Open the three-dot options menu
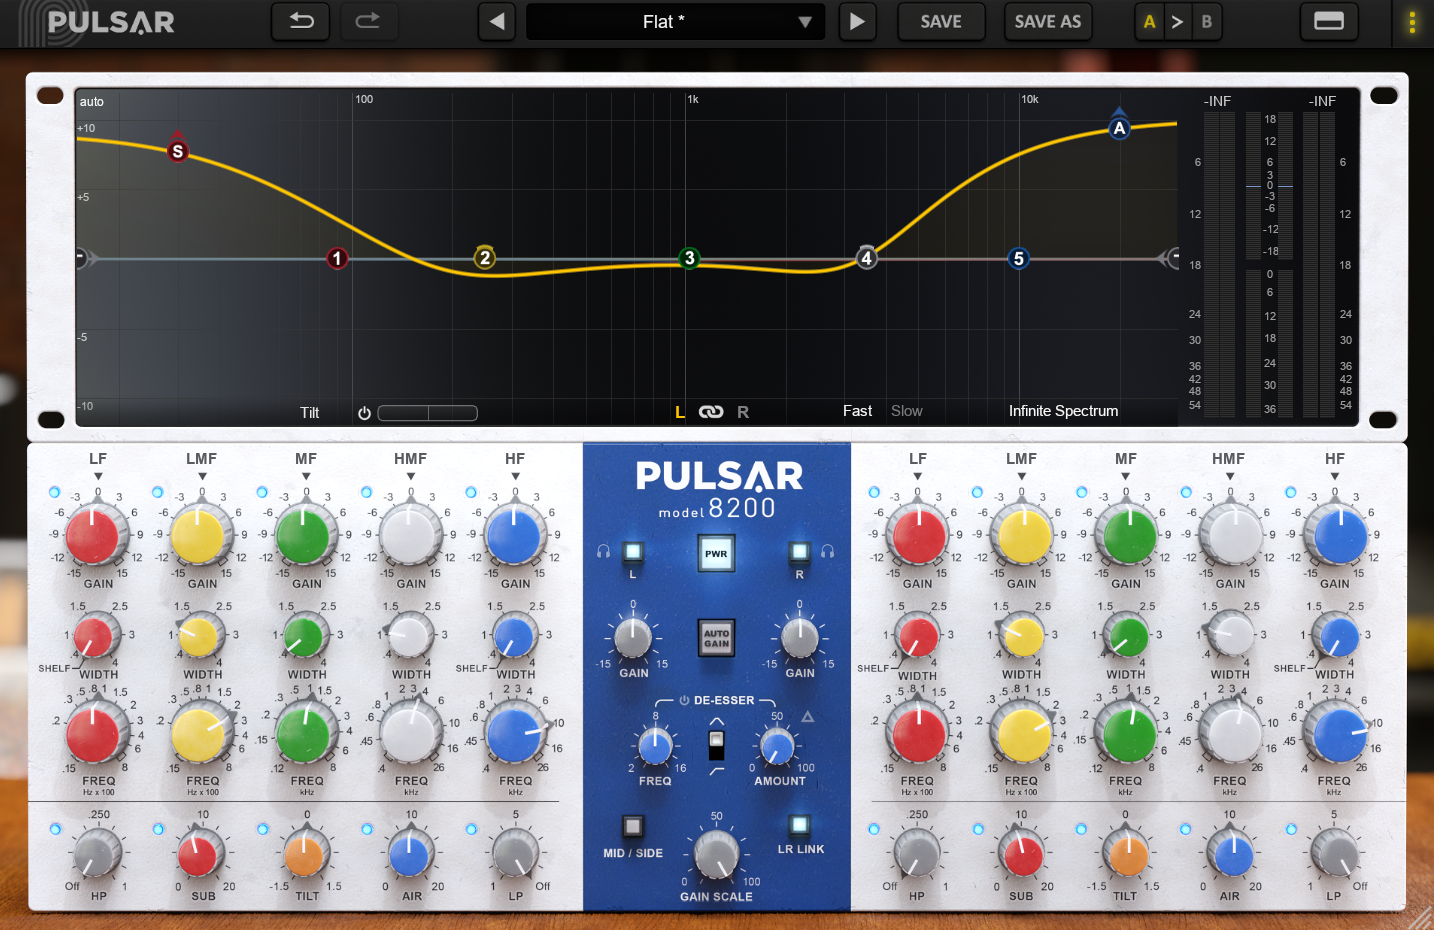 (1412, 21)
